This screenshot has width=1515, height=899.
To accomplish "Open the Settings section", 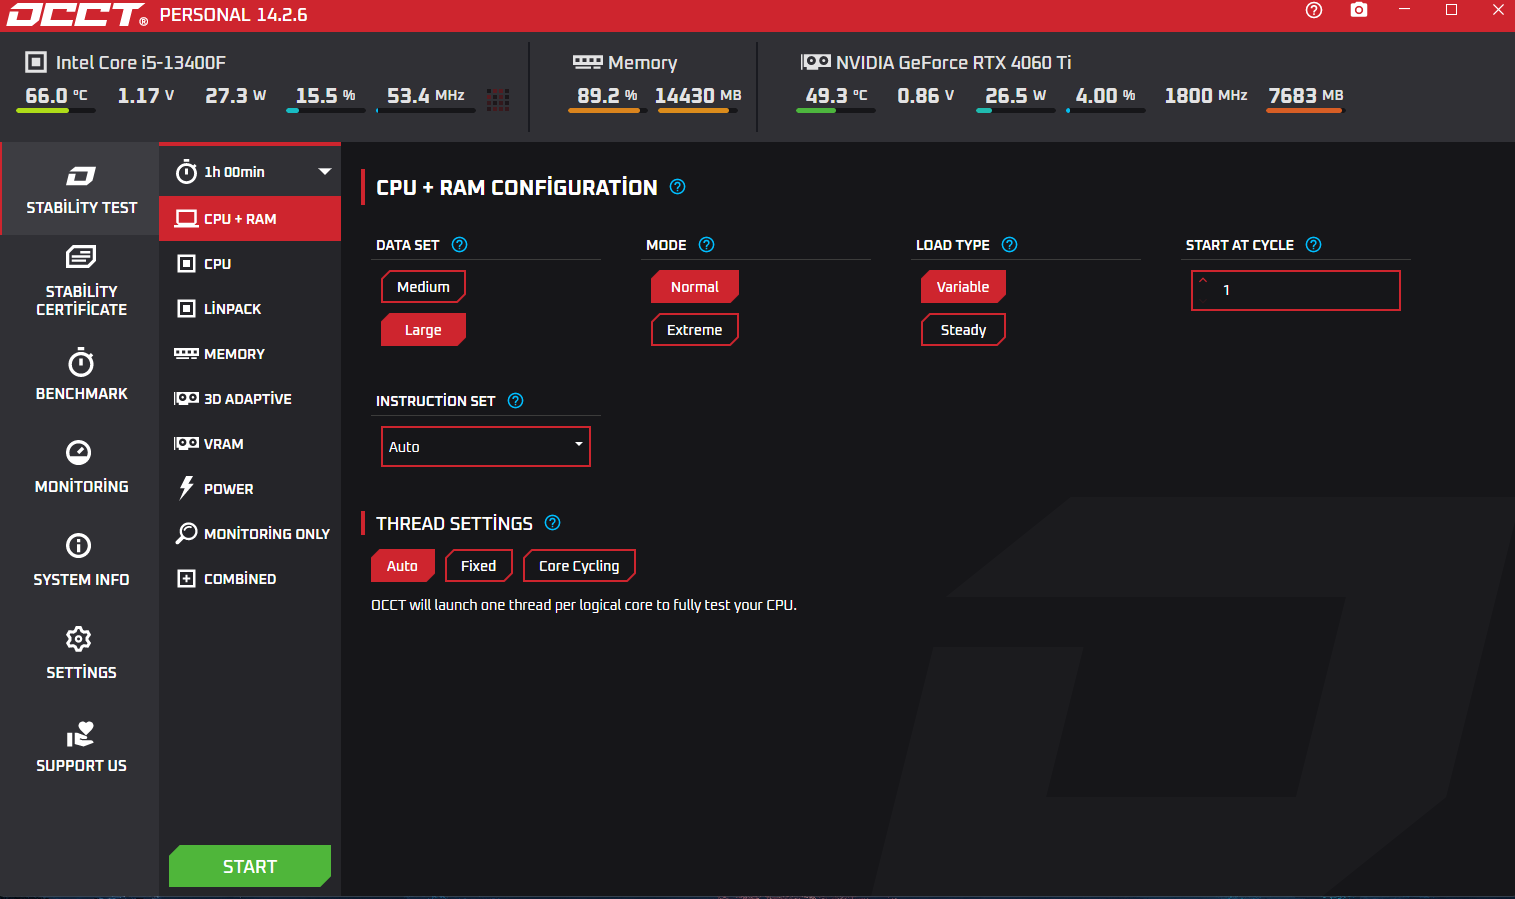I will coord(81,654).
